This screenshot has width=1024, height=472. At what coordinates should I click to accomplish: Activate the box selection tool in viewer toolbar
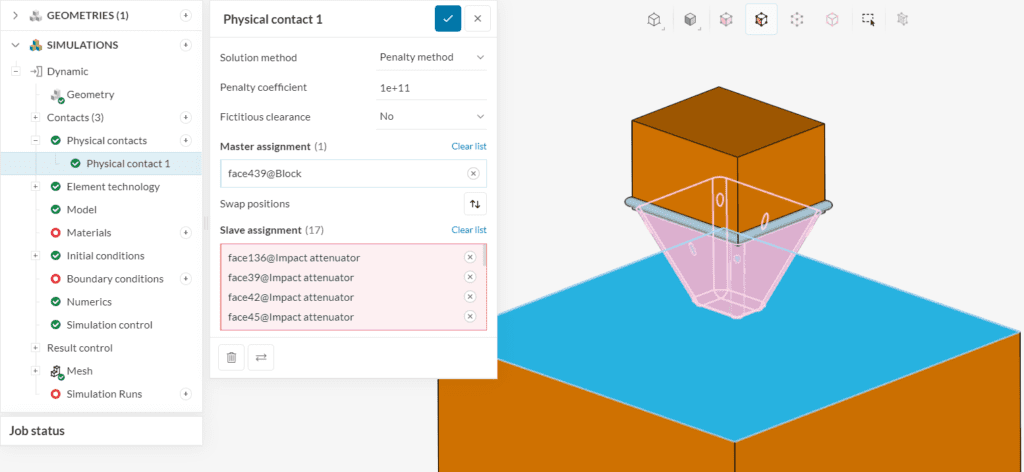click(868, 19)
